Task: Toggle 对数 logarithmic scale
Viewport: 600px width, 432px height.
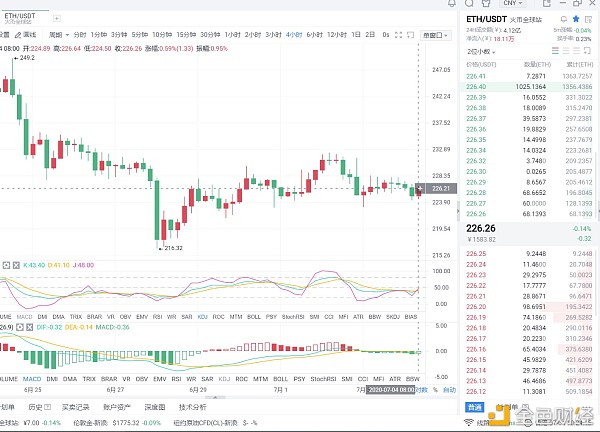Action: (x=422, y=390)
